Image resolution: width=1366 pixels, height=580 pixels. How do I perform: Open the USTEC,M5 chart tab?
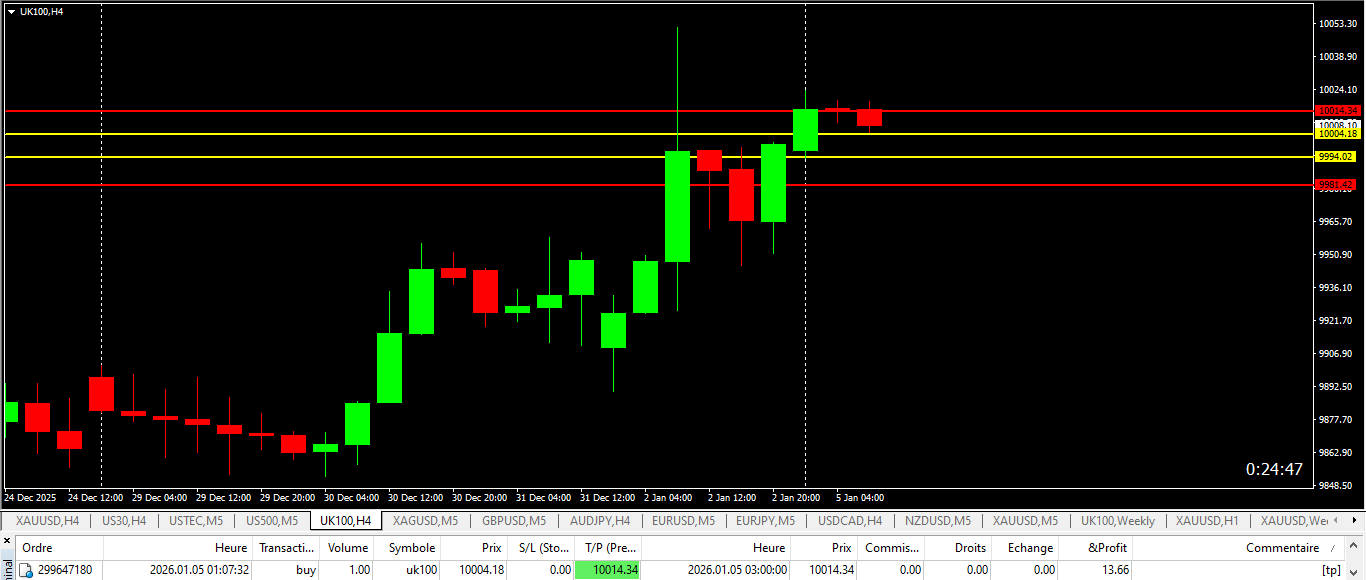point(195,521)
